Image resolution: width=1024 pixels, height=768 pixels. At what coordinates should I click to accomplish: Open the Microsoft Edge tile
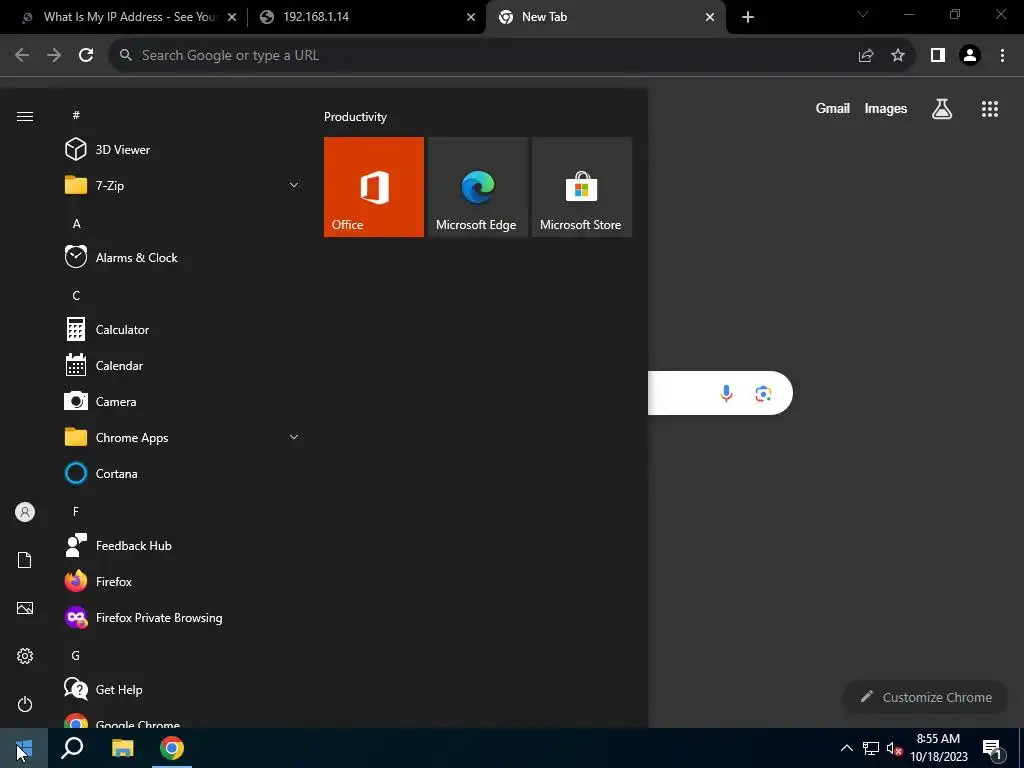477,187
